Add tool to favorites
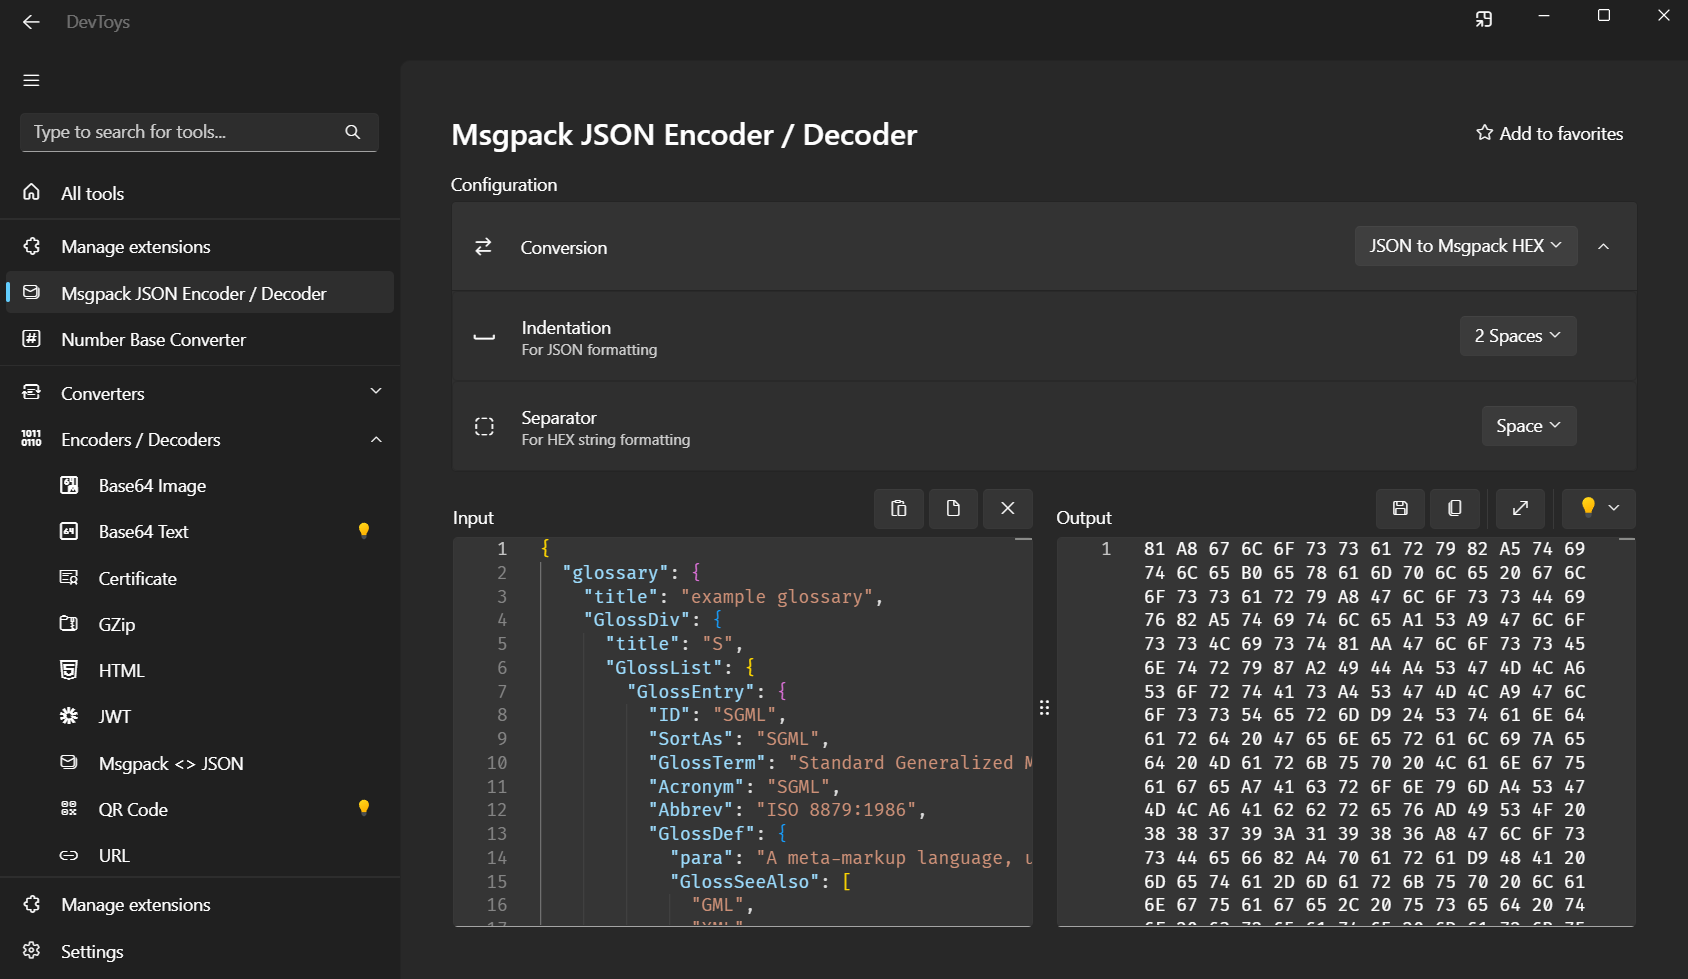Screen dimensions: 1688x979 click(x=1549, y=133)
